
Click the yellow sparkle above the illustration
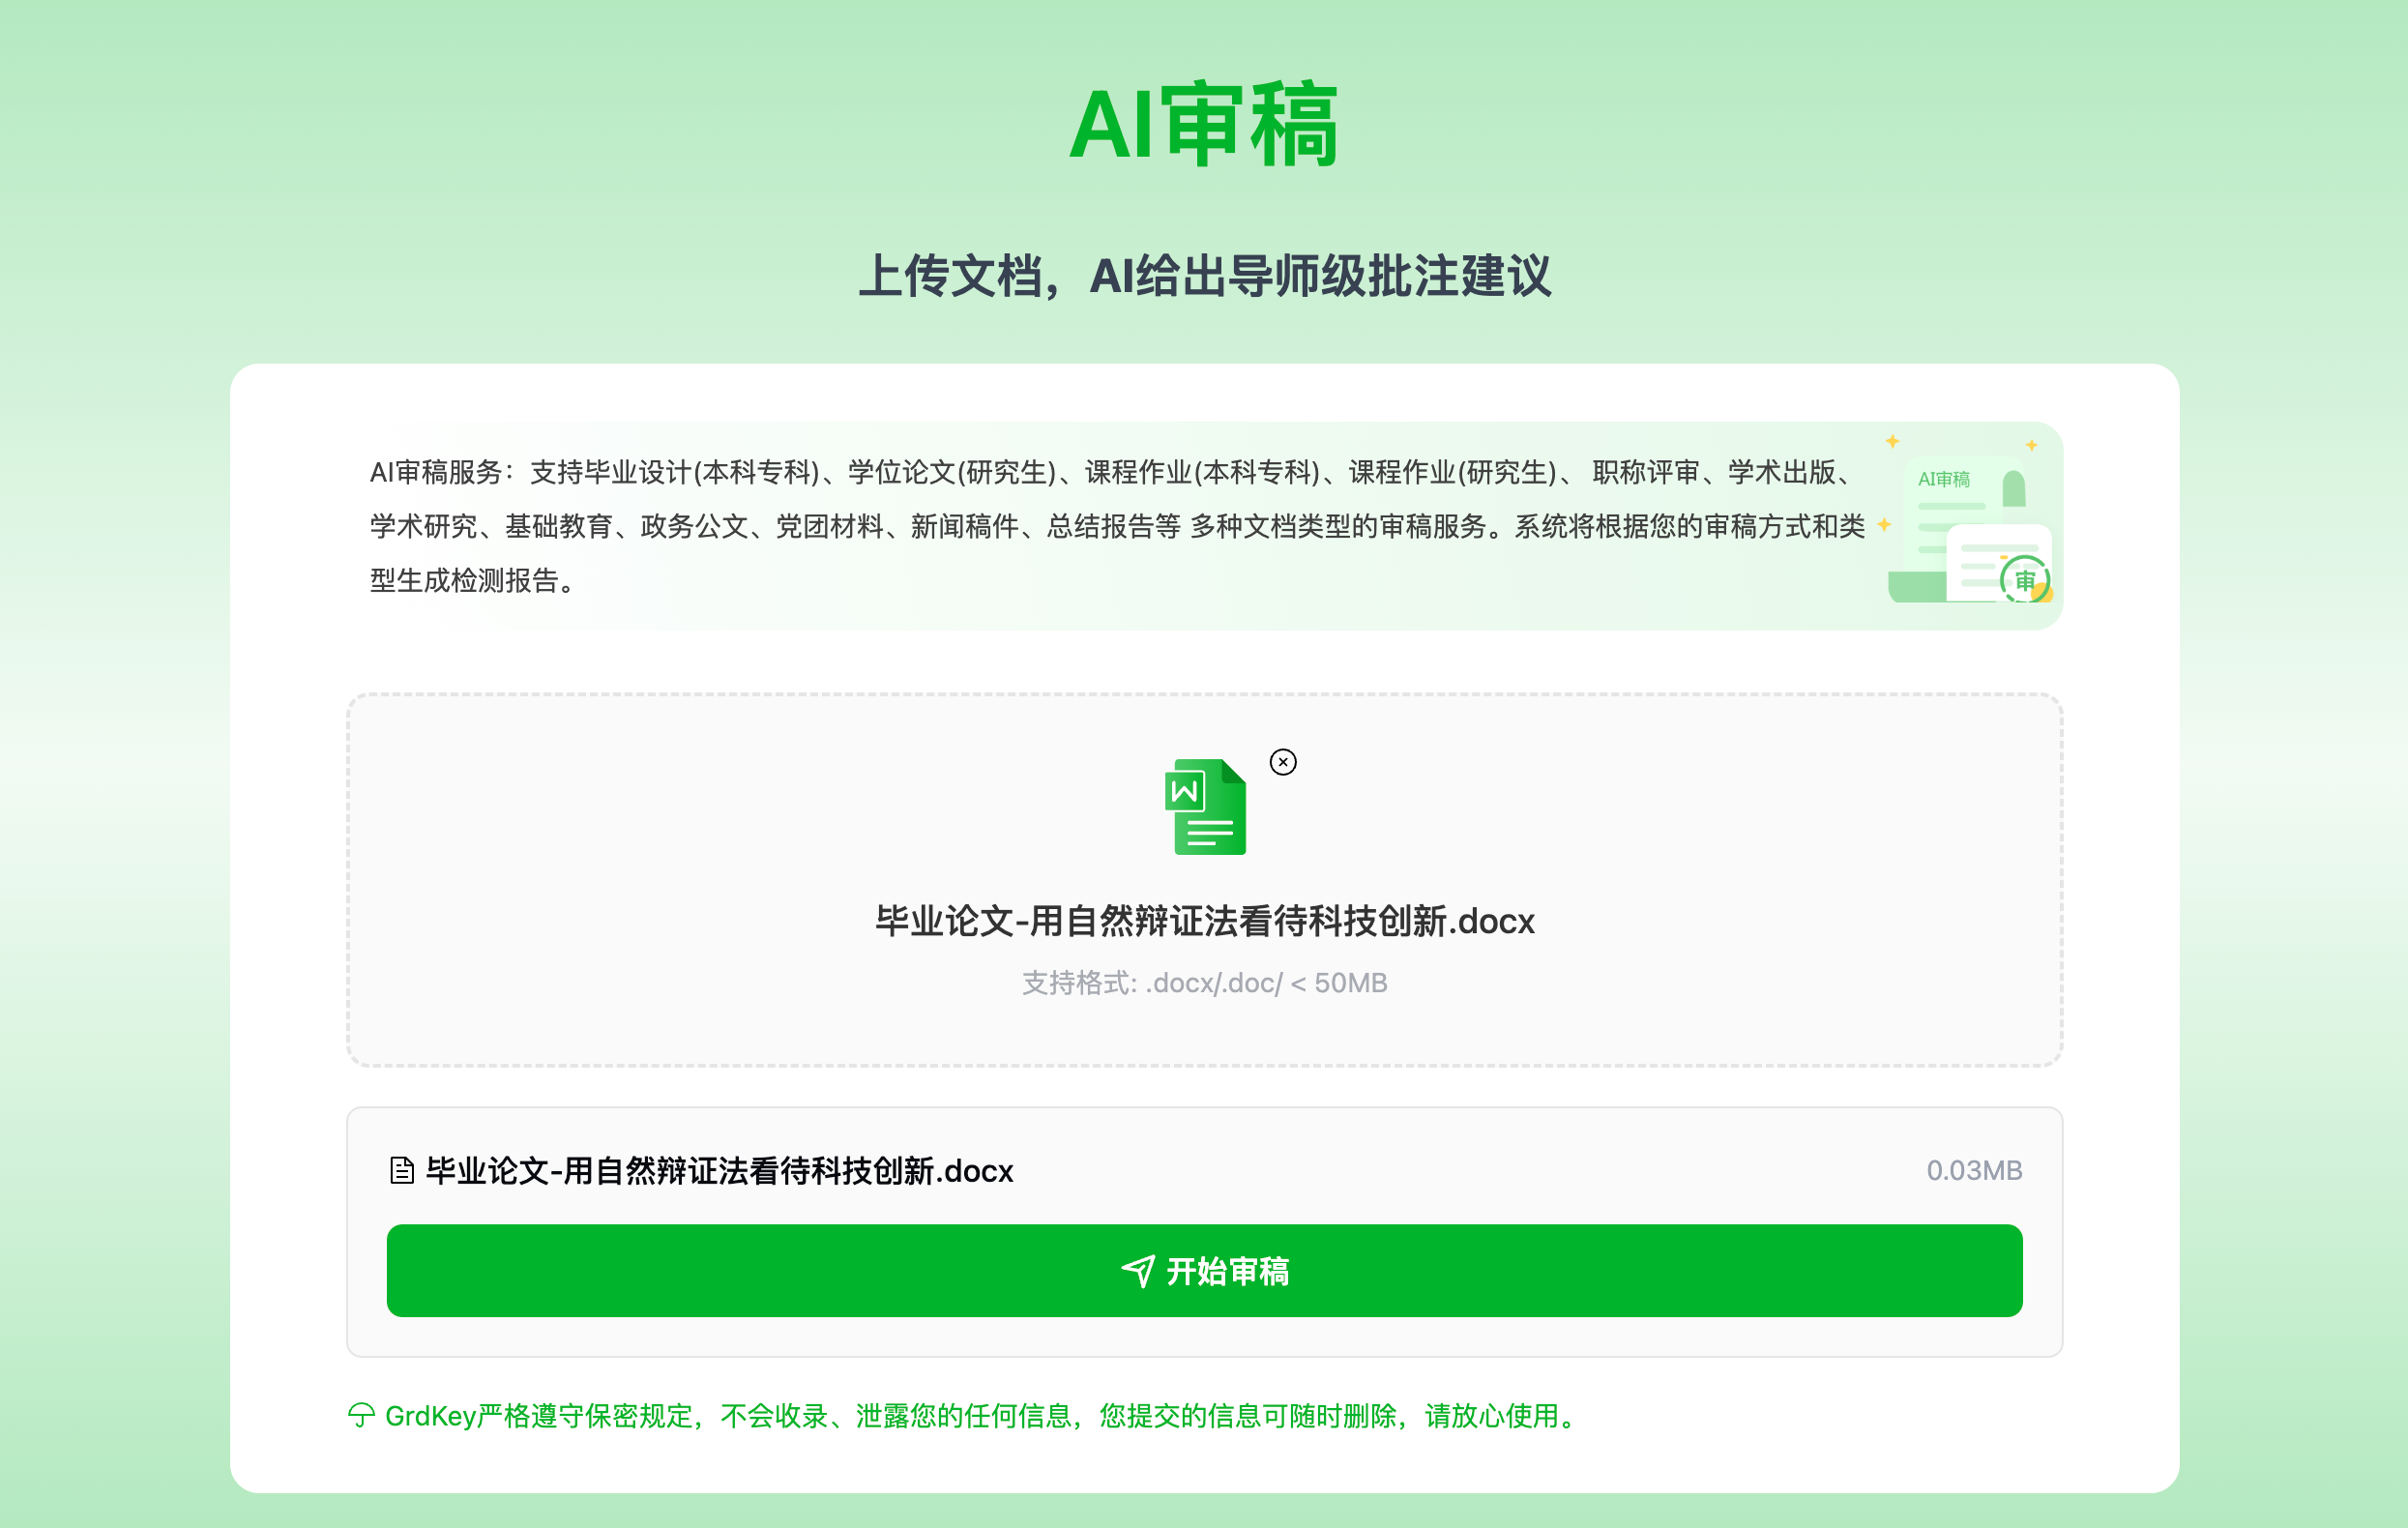tap(1892, 441)
